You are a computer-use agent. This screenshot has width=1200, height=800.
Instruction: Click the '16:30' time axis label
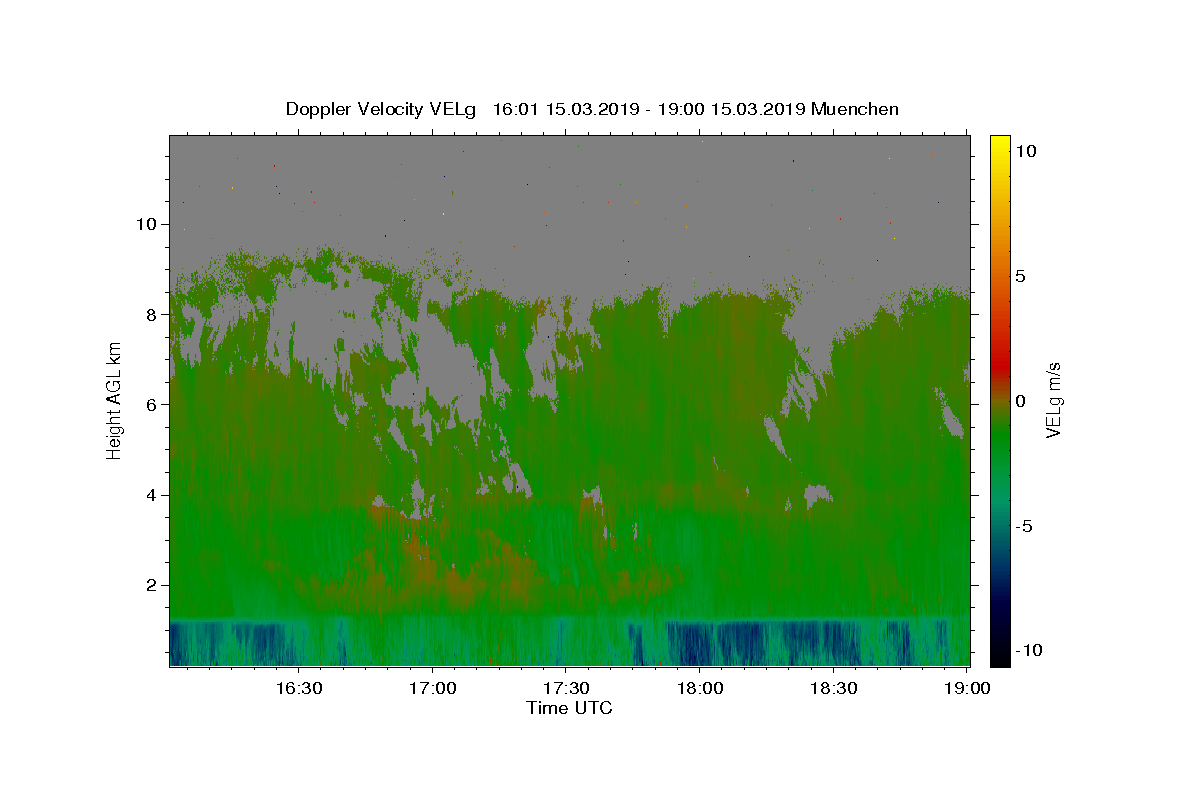[x=299, y=688]
